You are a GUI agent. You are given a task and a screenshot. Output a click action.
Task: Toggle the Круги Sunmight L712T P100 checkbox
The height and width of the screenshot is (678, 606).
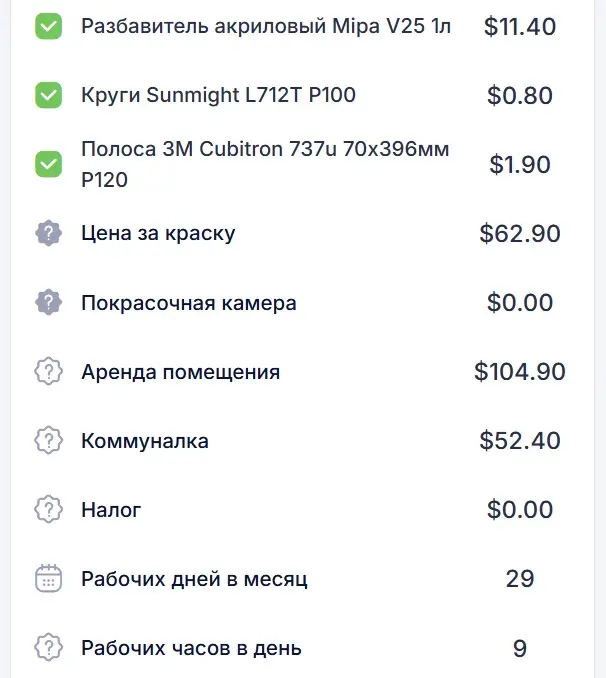[x=49, y=96]
